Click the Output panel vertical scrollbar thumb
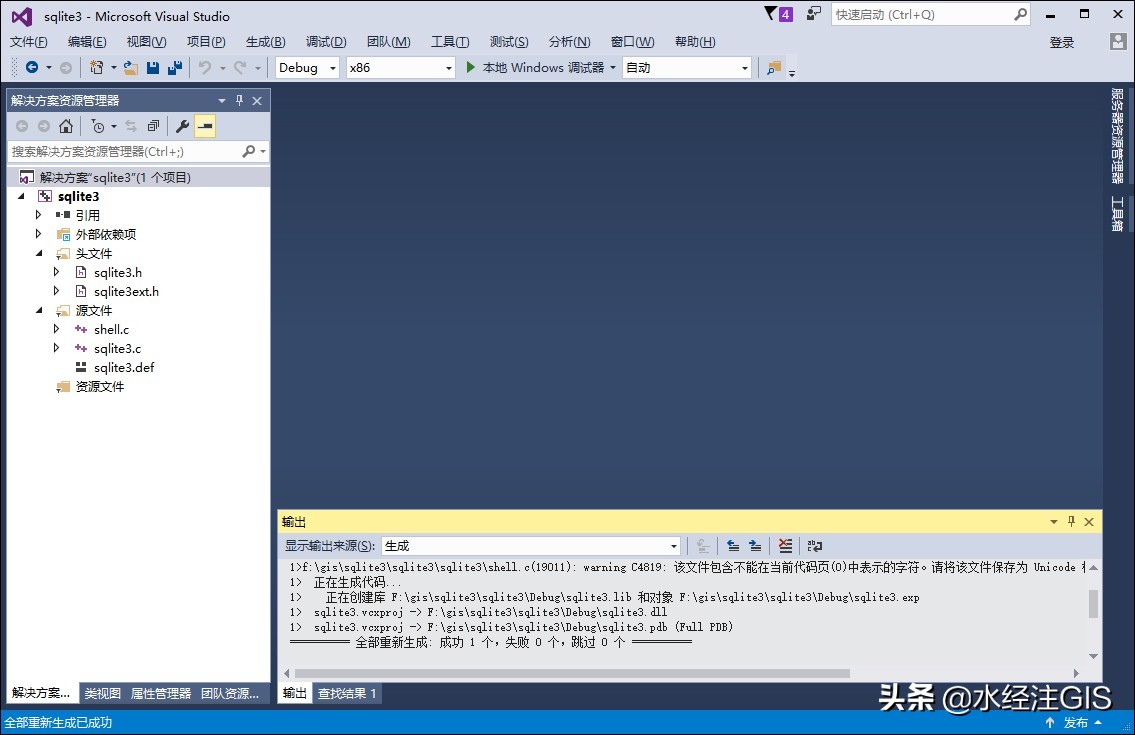Image resolution: width=1135 pixels, height=735 pixels. (x=1093, y=604)
